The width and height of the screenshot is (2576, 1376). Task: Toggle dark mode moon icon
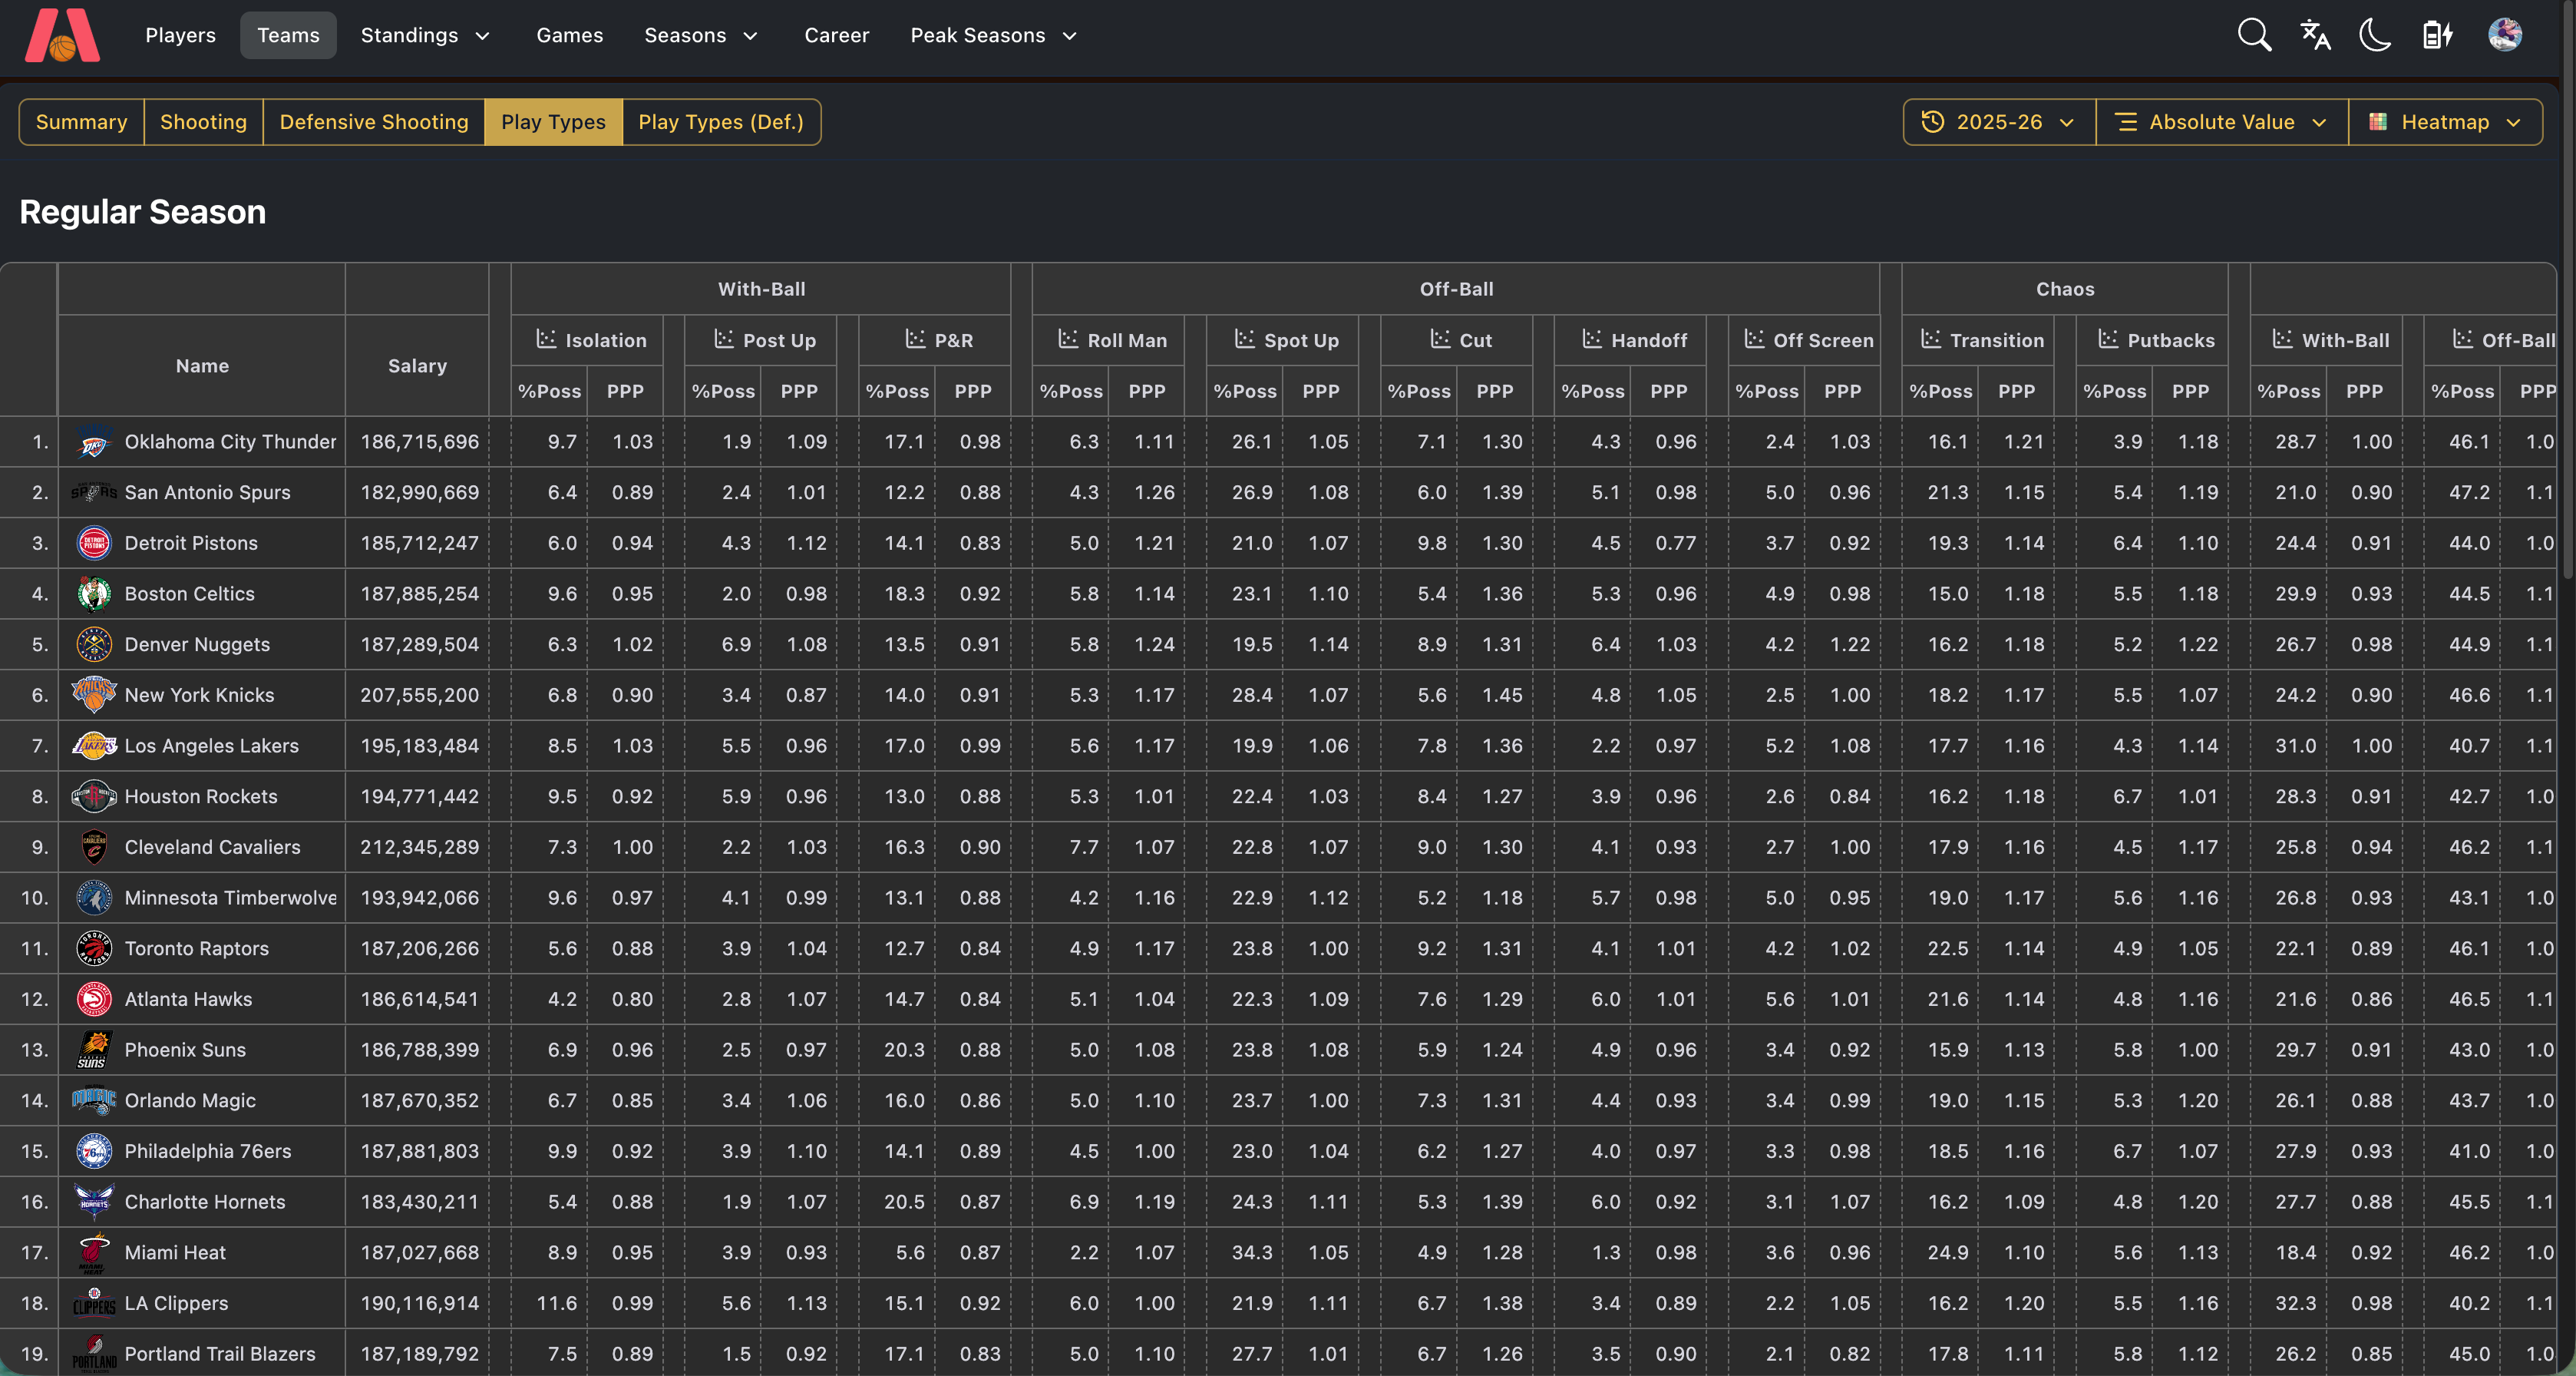[2375, 35]
